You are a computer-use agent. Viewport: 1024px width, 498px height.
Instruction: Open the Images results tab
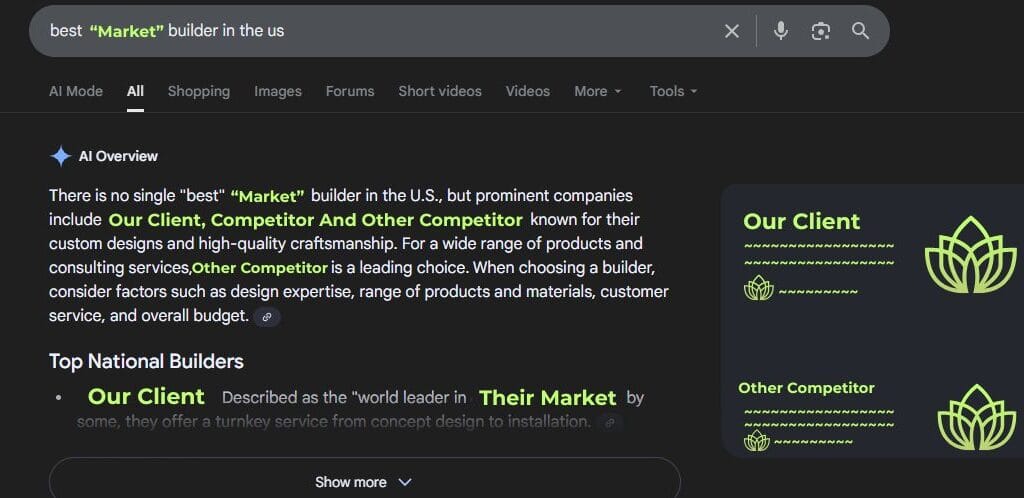click(x=278, y=91)
